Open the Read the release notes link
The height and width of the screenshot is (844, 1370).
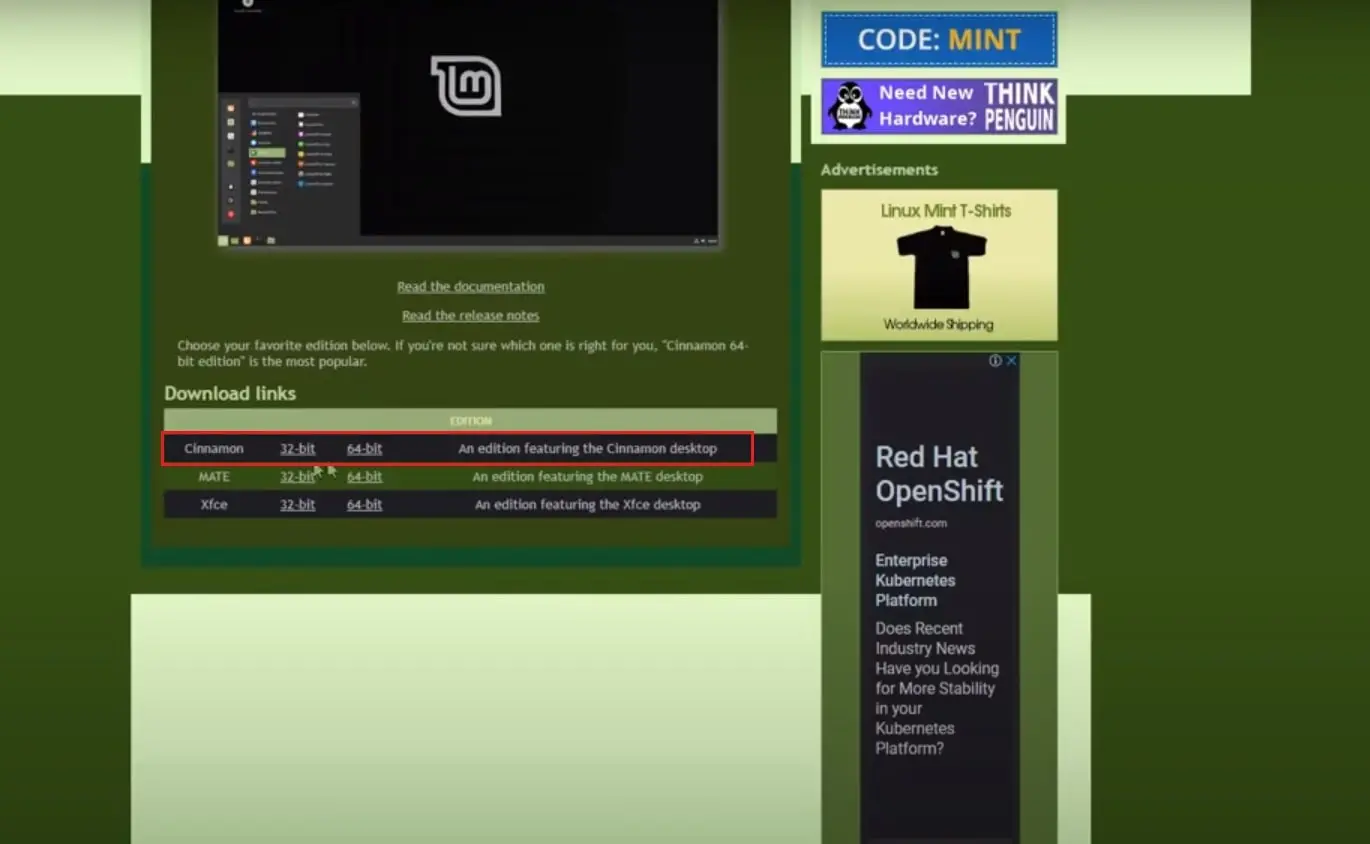(470, 316)
